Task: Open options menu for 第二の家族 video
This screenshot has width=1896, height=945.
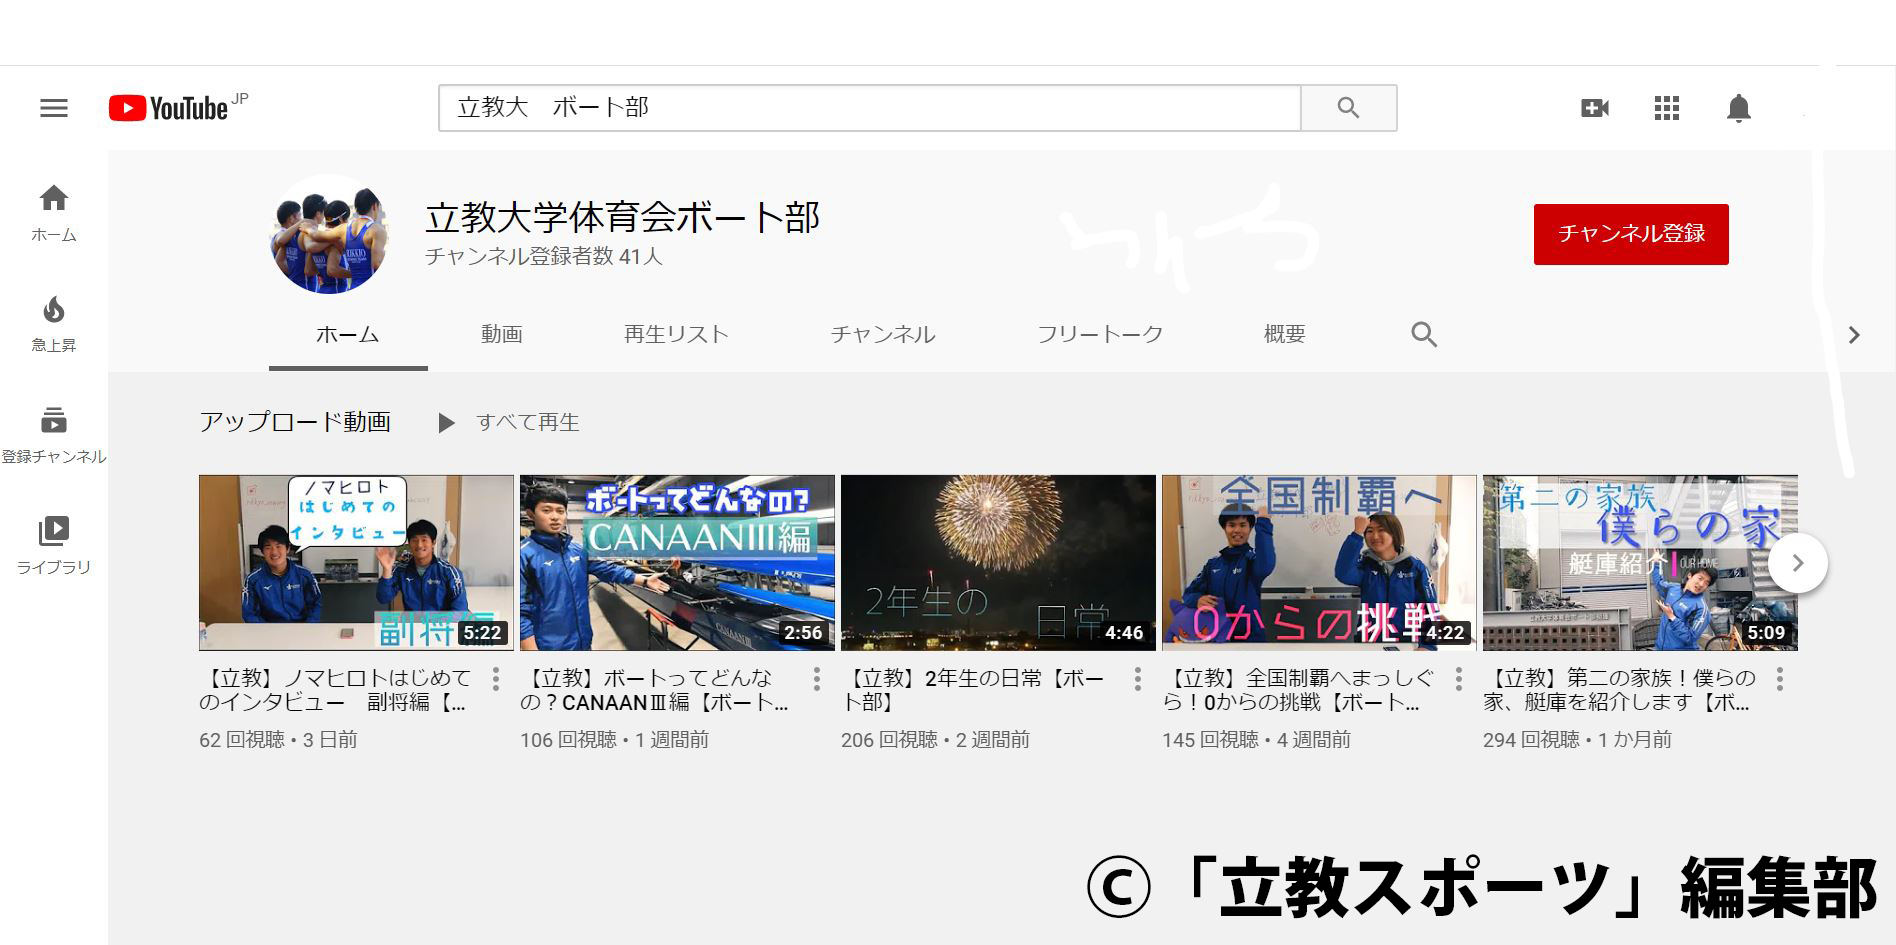Action: point(1779,680)
